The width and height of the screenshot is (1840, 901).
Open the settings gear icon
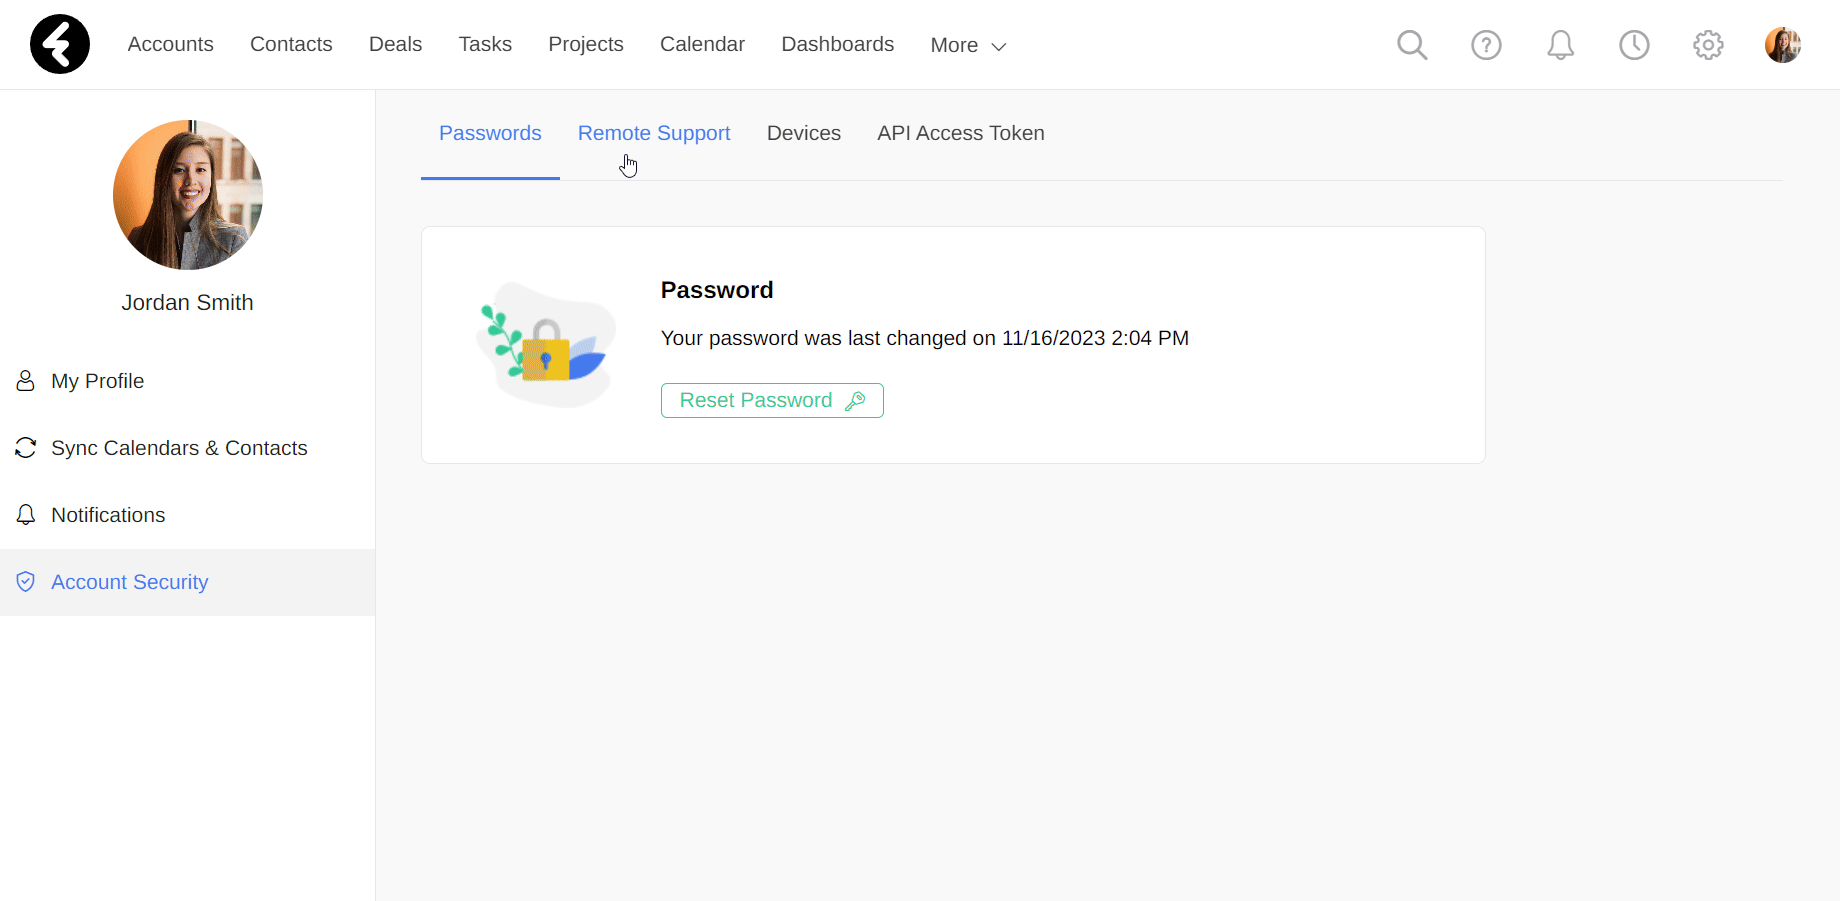coord(1708,45)
